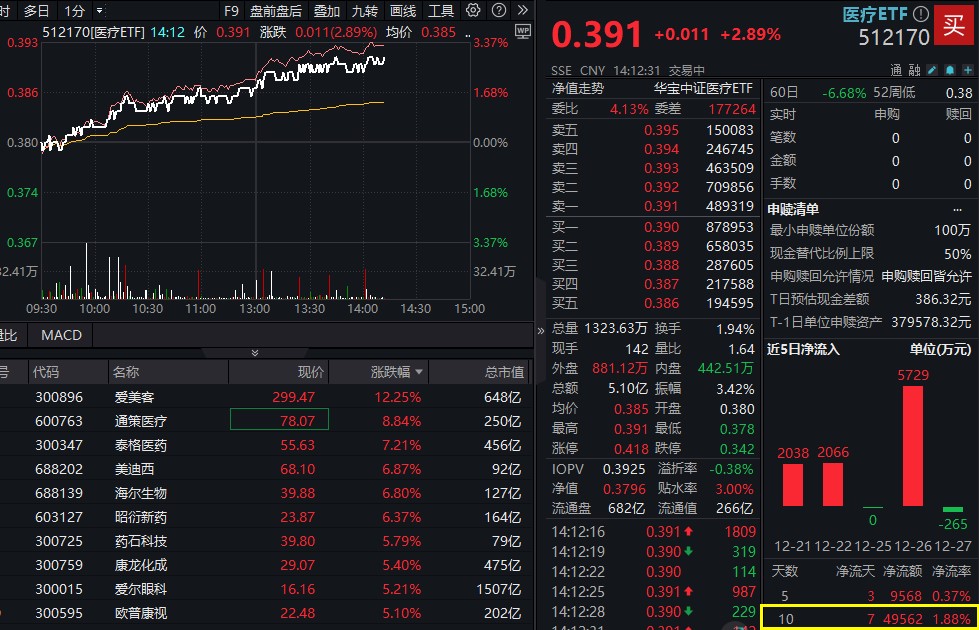Open F9 deep data
Image resolution: width=979 pixels, height=630 pixels.
[231, 11]
